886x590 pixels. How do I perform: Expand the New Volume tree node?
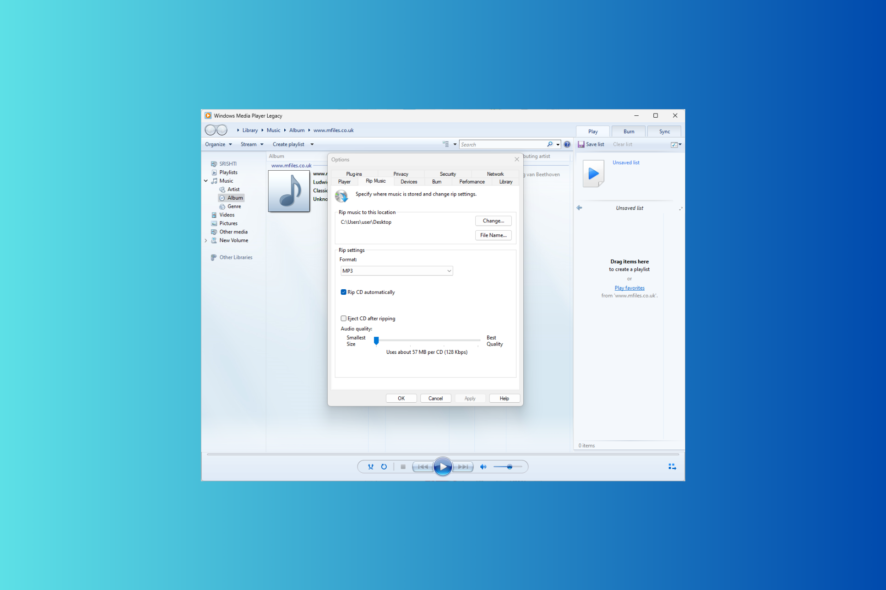(x=206, y=240)
